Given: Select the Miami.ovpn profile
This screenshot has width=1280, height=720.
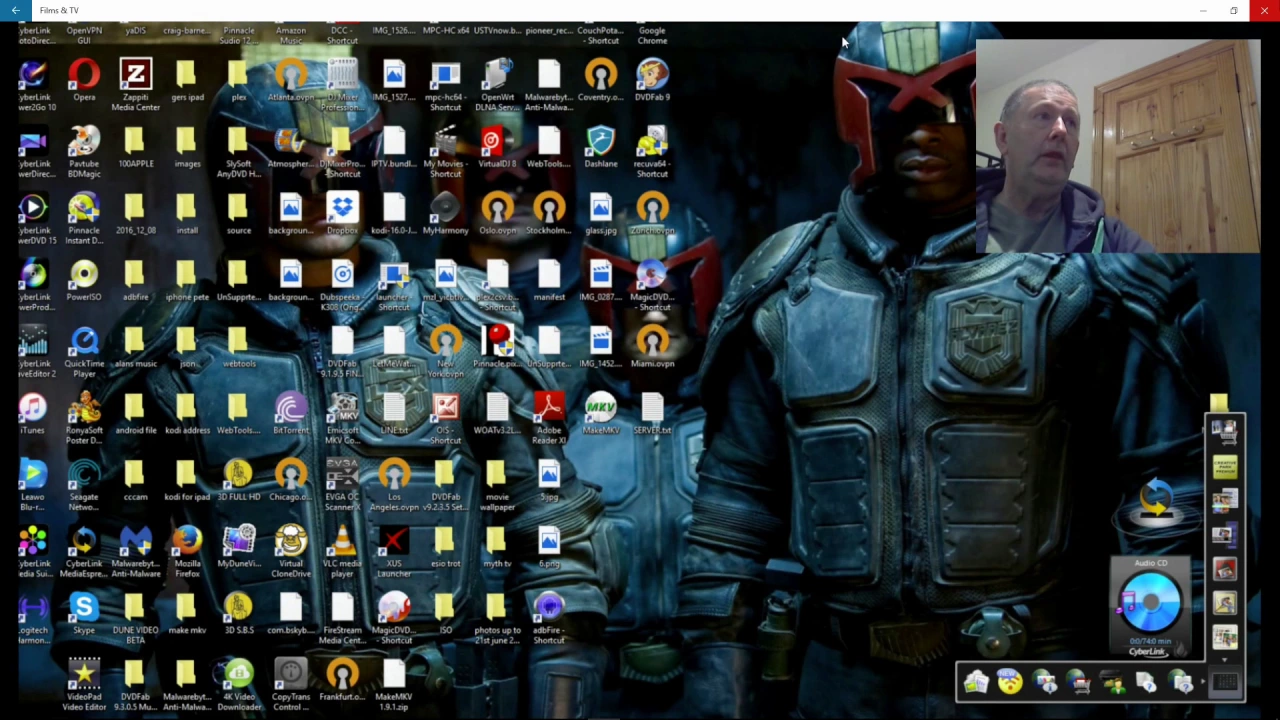Looking at the screenshot, I should coord(652,346).
